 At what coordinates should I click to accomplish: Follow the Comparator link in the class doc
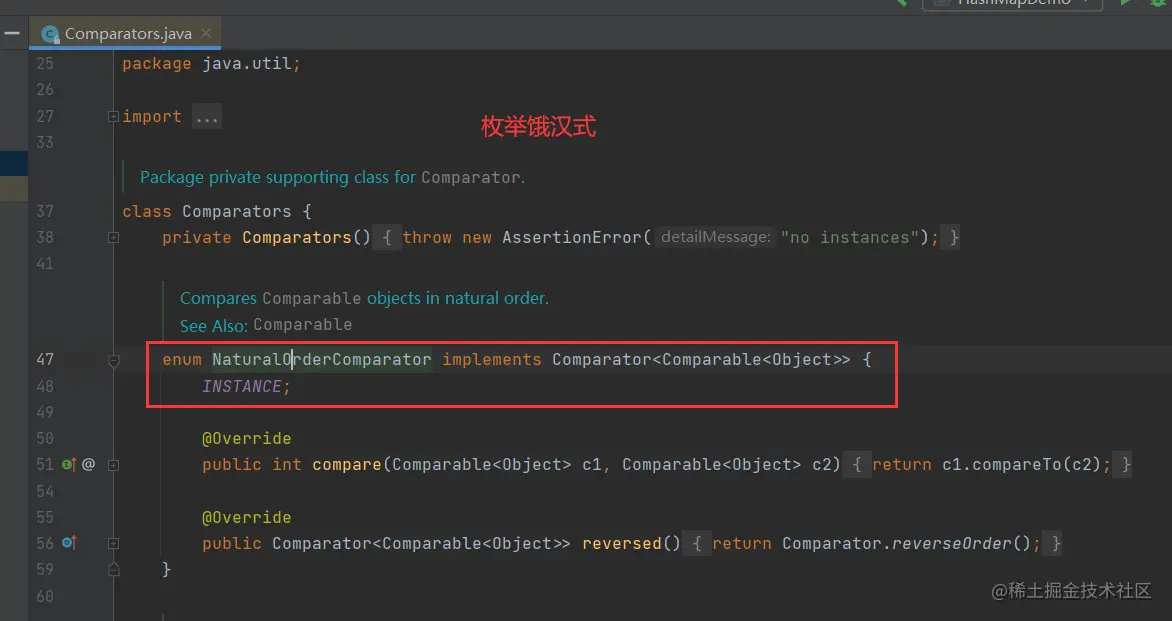point(470,178)
